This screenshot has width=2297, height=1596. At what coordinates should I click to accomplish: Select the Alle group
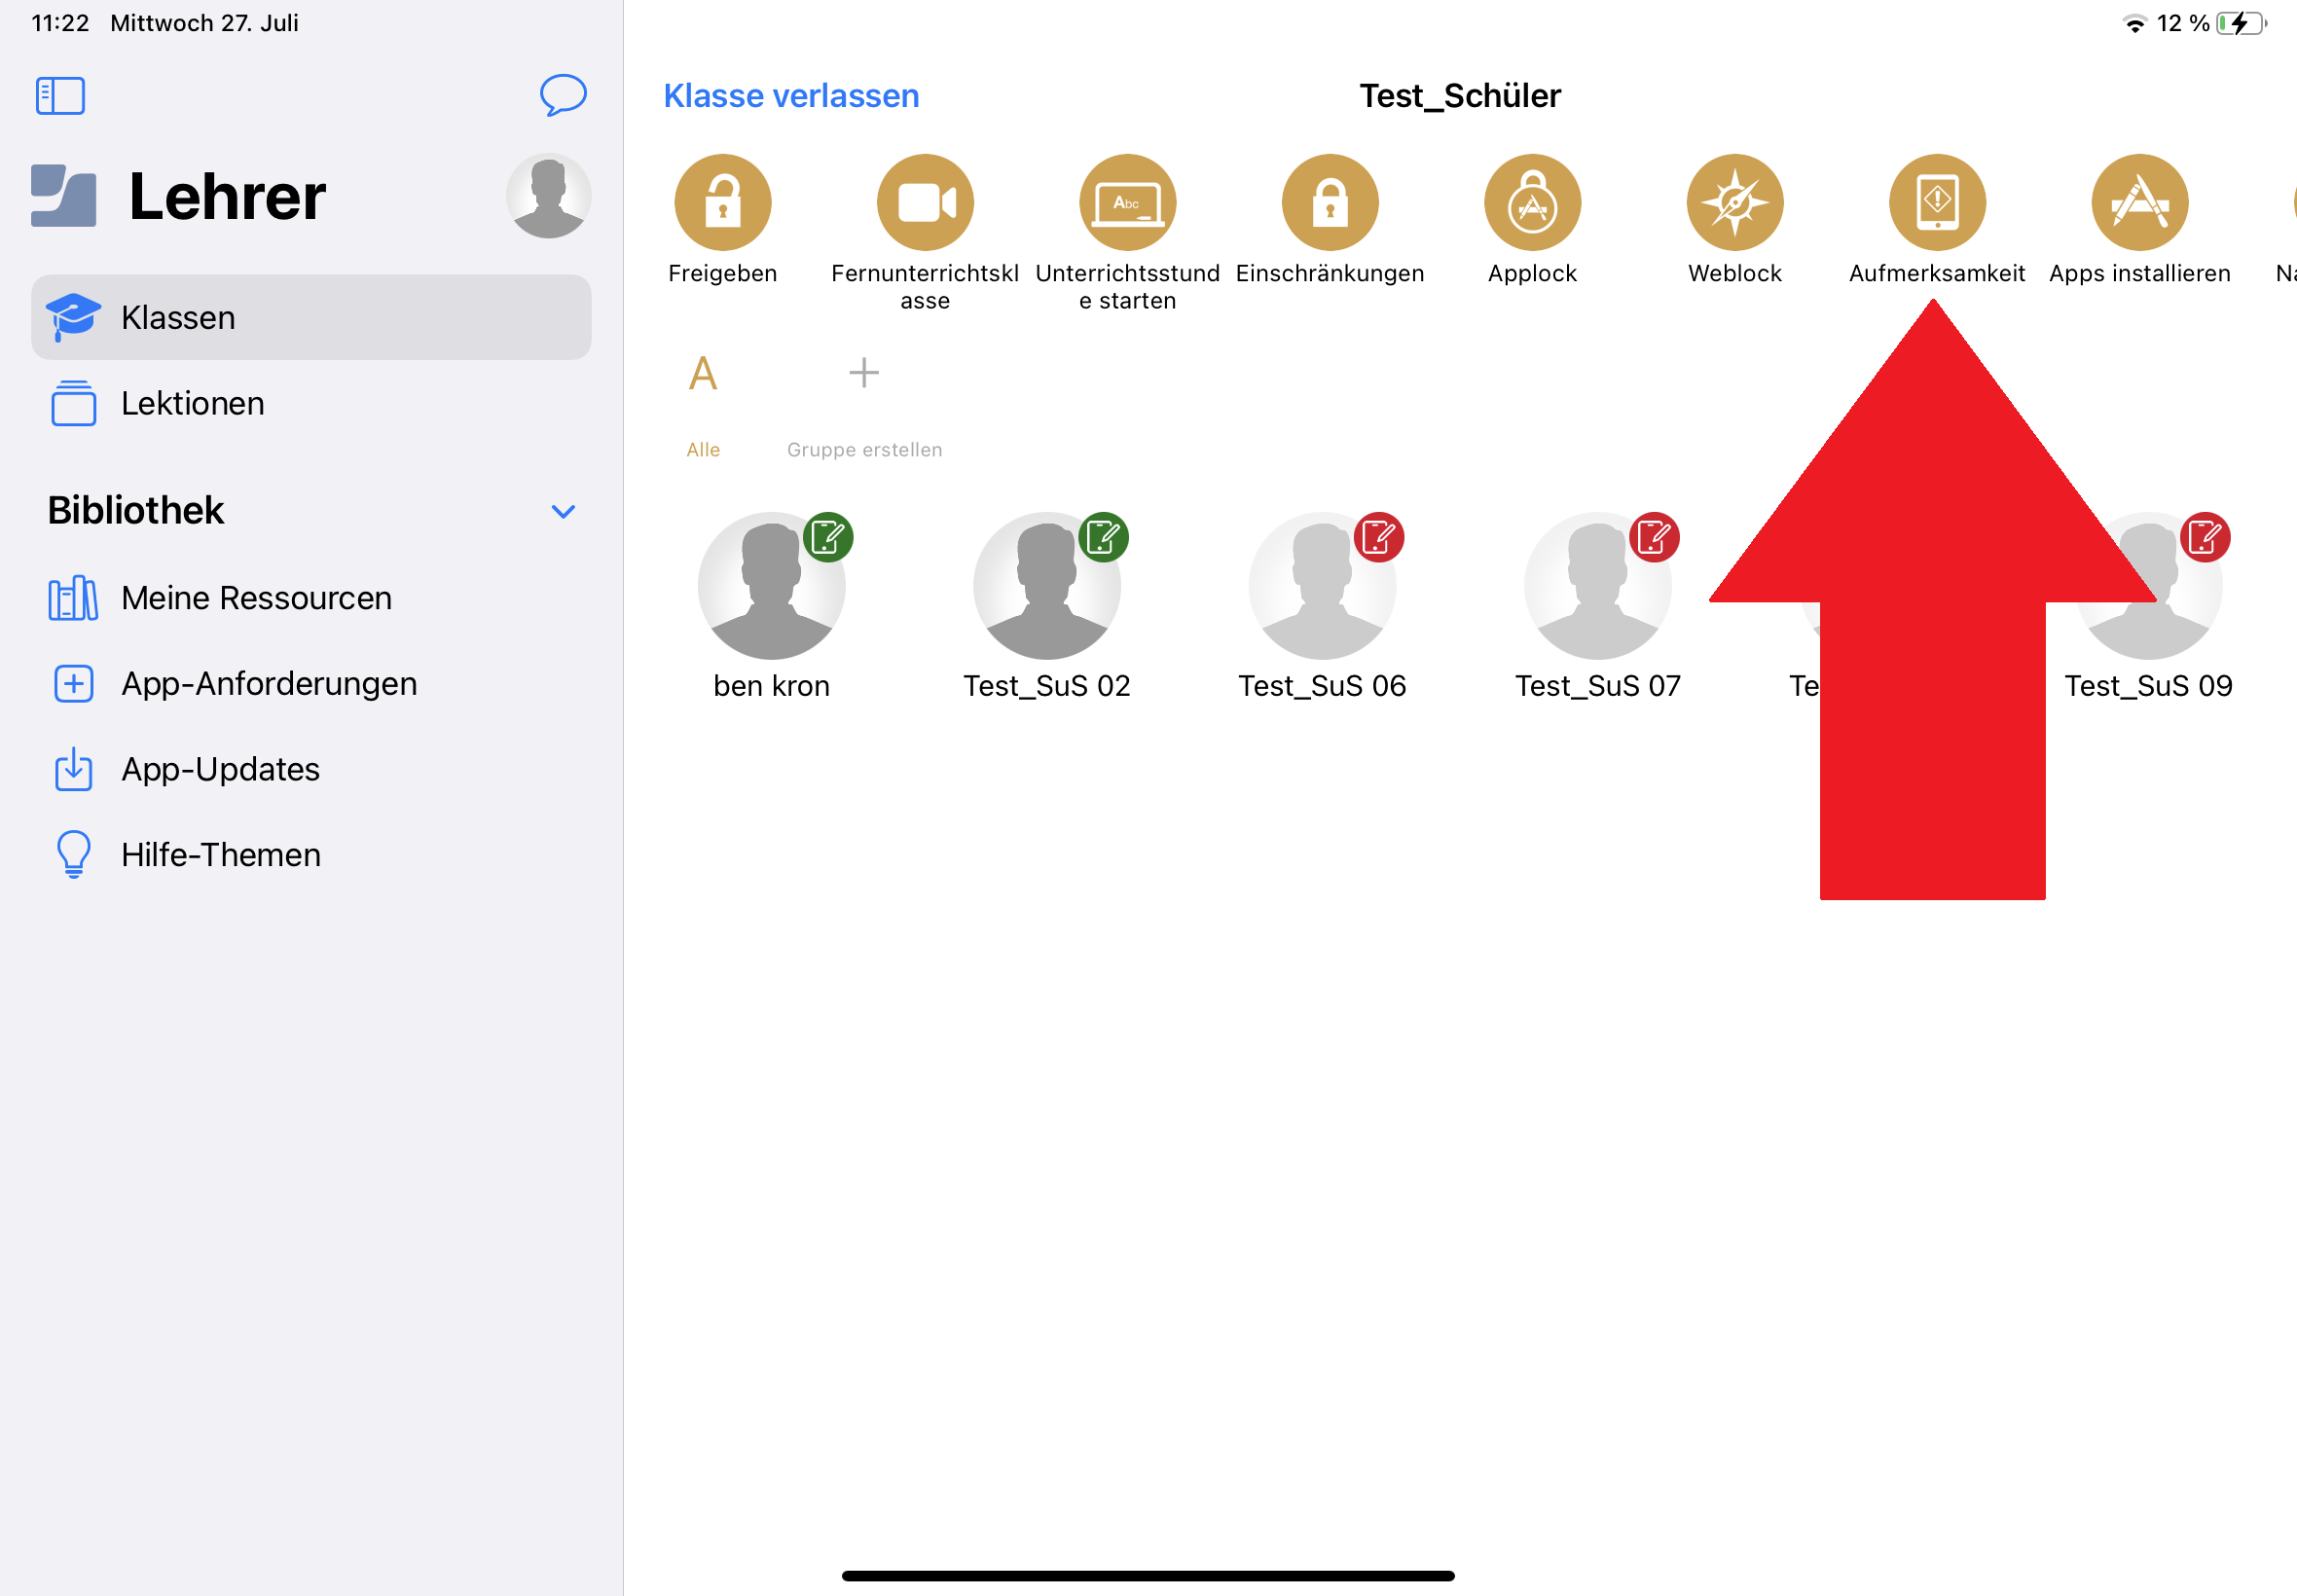click(703, 405)
